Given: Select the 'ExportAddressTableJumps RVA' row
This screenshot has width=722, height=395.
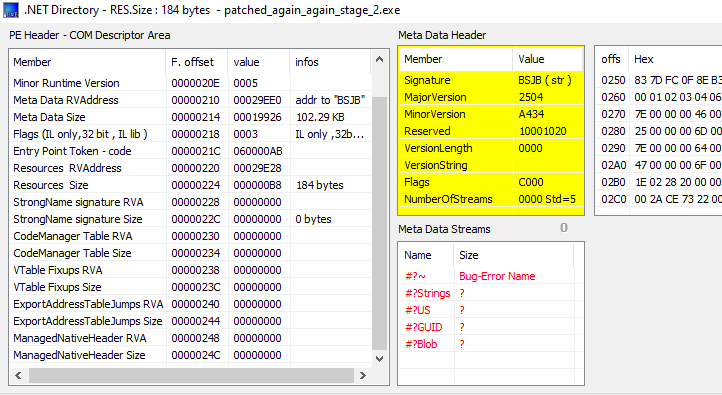Looking at the screenshot, I should pyautogui.click(x=190, y=304).
